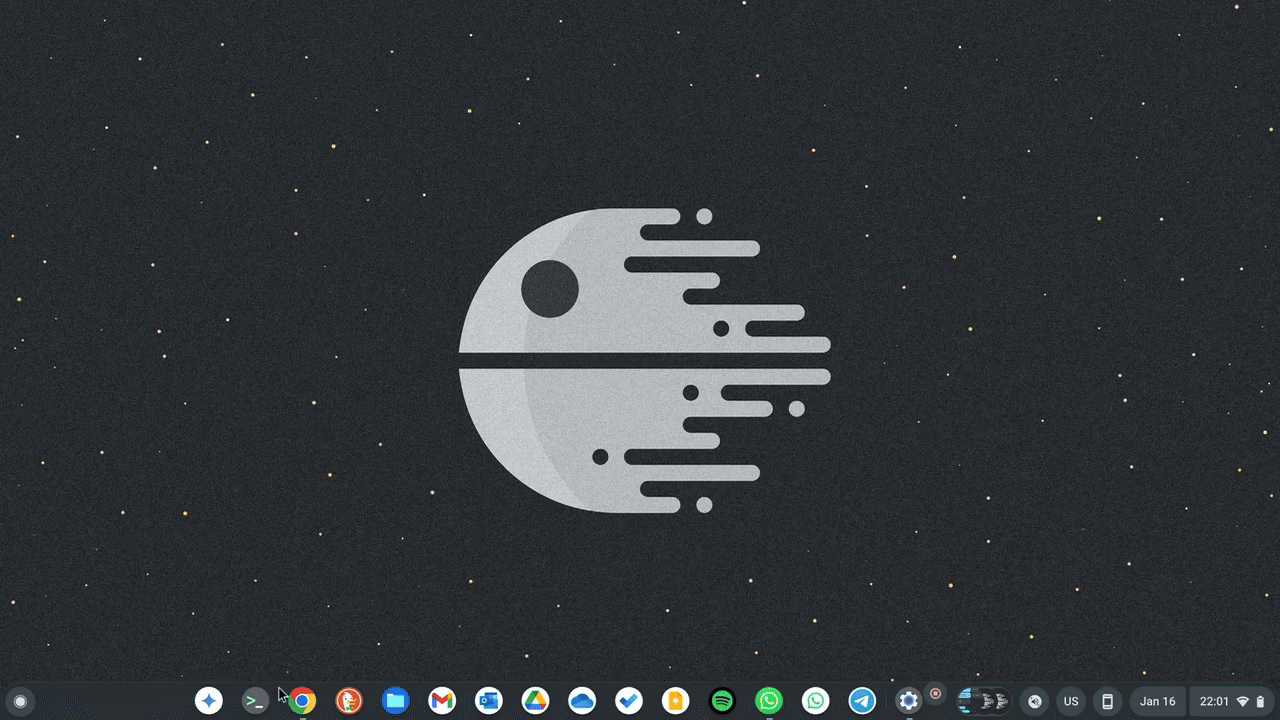Open the green WhatsApp icon

769,701
